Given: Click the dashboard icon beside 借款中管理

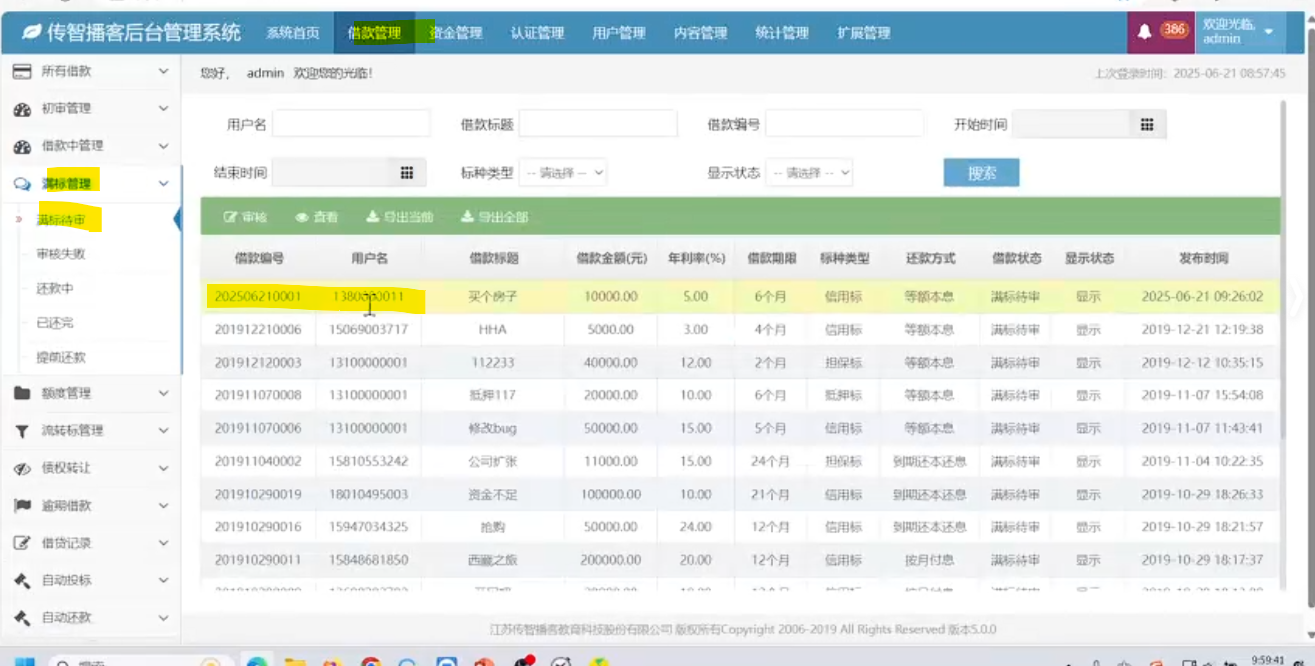Looking at the screenshot, I should [22, 146].
